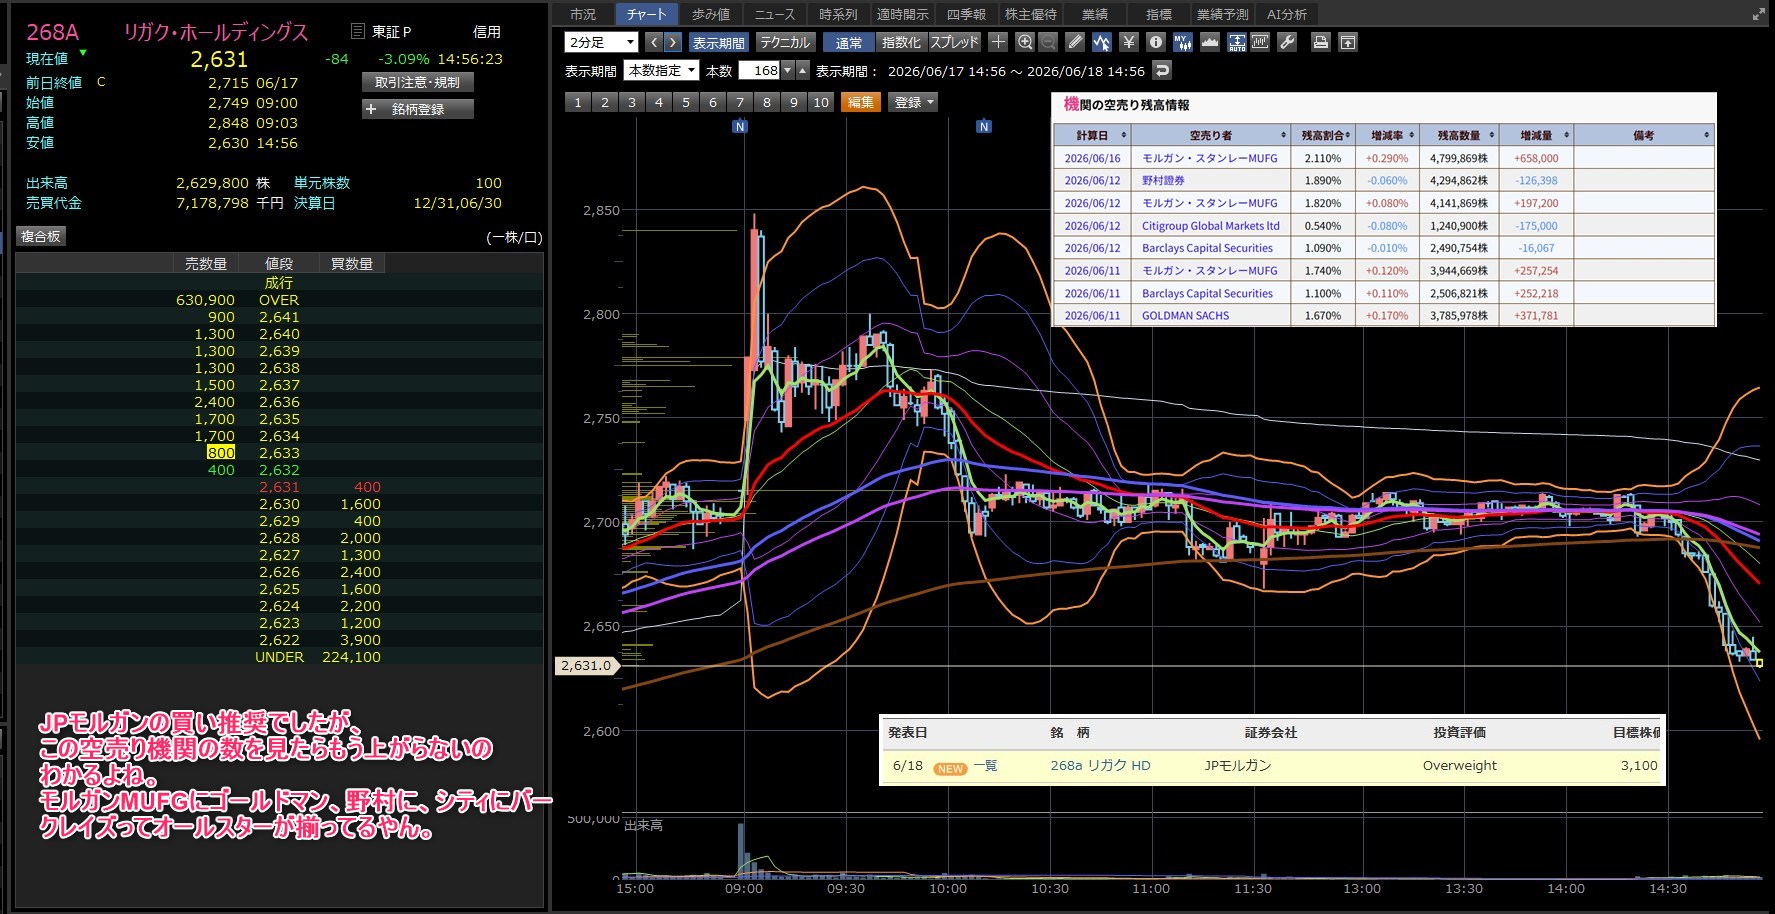Switch to 四季報 tab

click(x=966, y=14)
